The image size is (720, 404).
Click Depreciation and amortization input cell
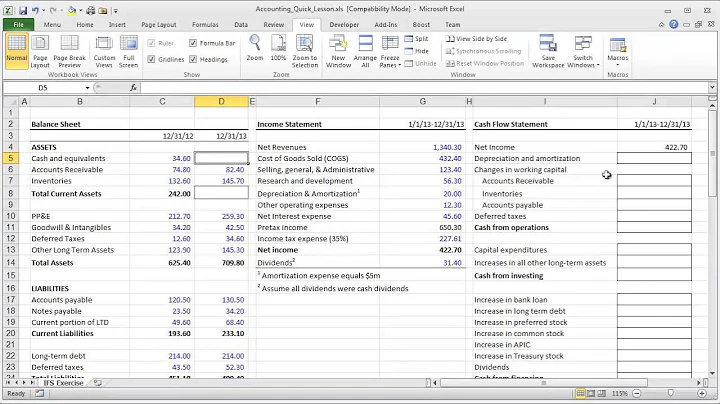point(654,158)
